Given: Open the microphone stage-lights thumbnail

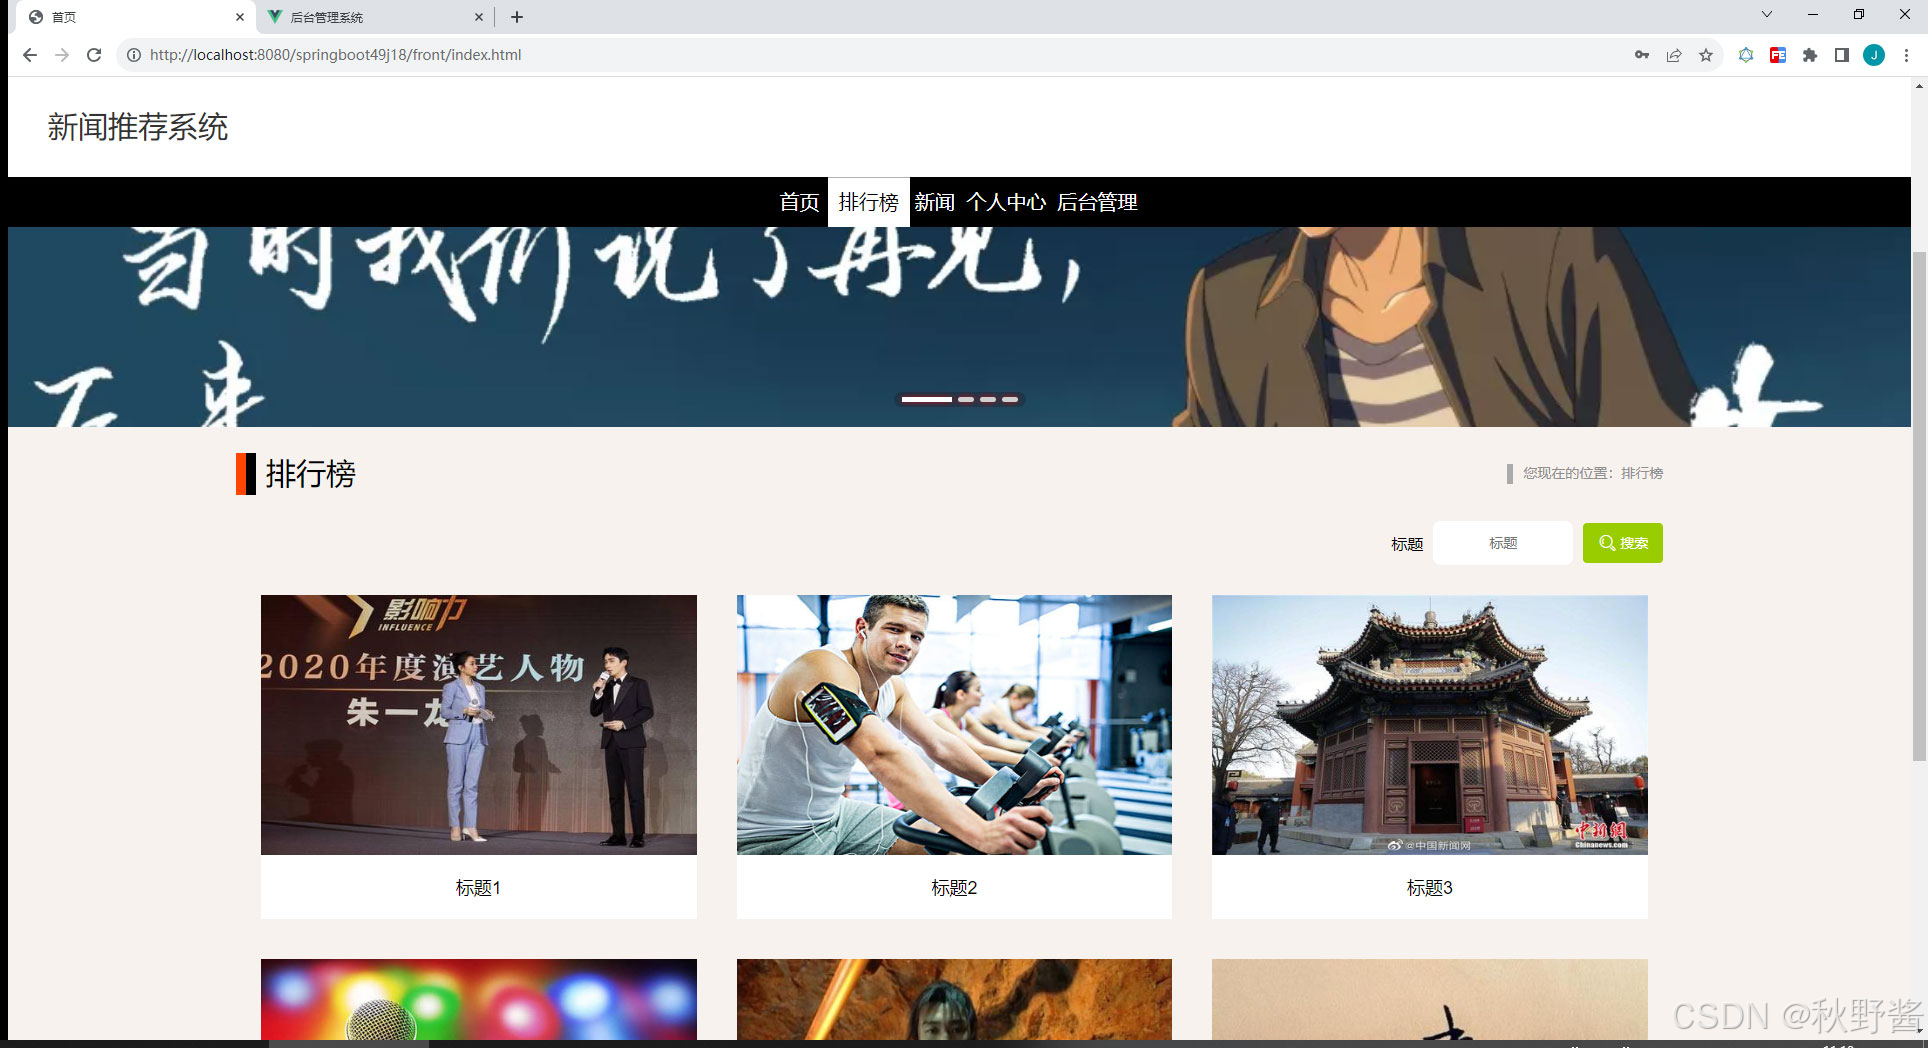Looking at the screenshot, I should point(479,999).
